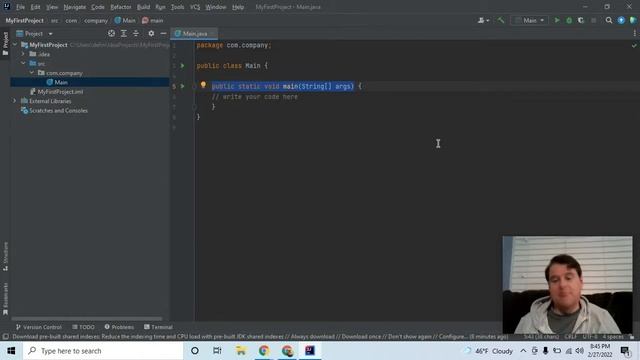Click the Windows Start button
This screenshot has height=360, width=640.
pos(11,351)
